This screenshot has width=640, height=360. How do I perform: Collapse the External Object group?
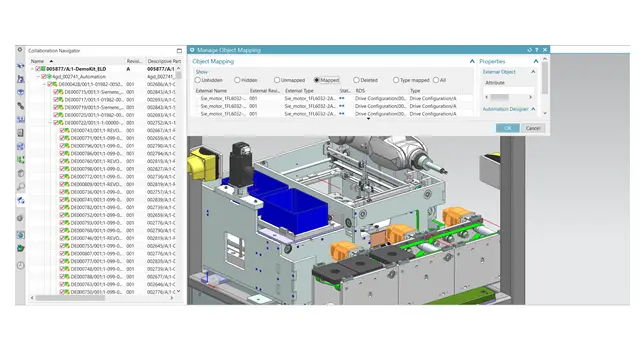click(533, 72)
